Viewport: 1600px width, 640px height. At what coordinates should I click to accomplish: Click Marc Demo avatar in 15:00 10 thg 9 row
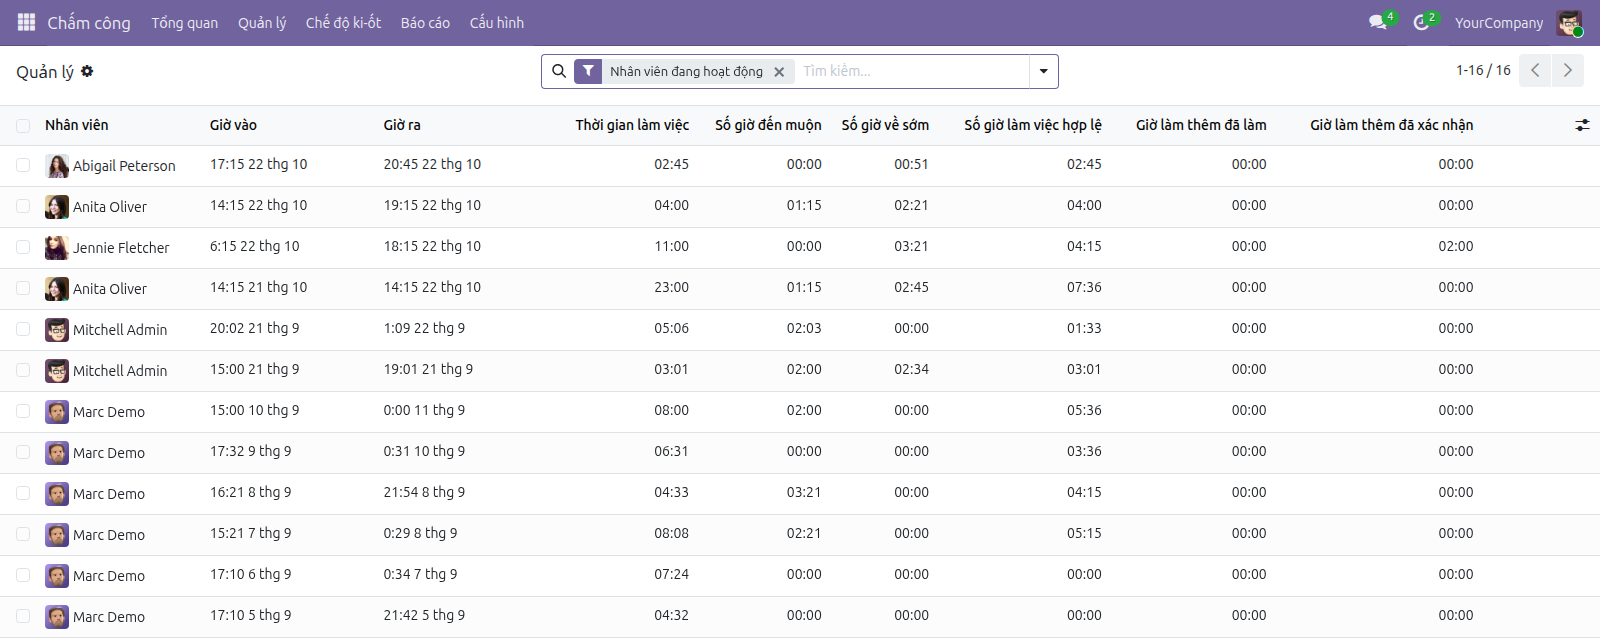(57, 412)
